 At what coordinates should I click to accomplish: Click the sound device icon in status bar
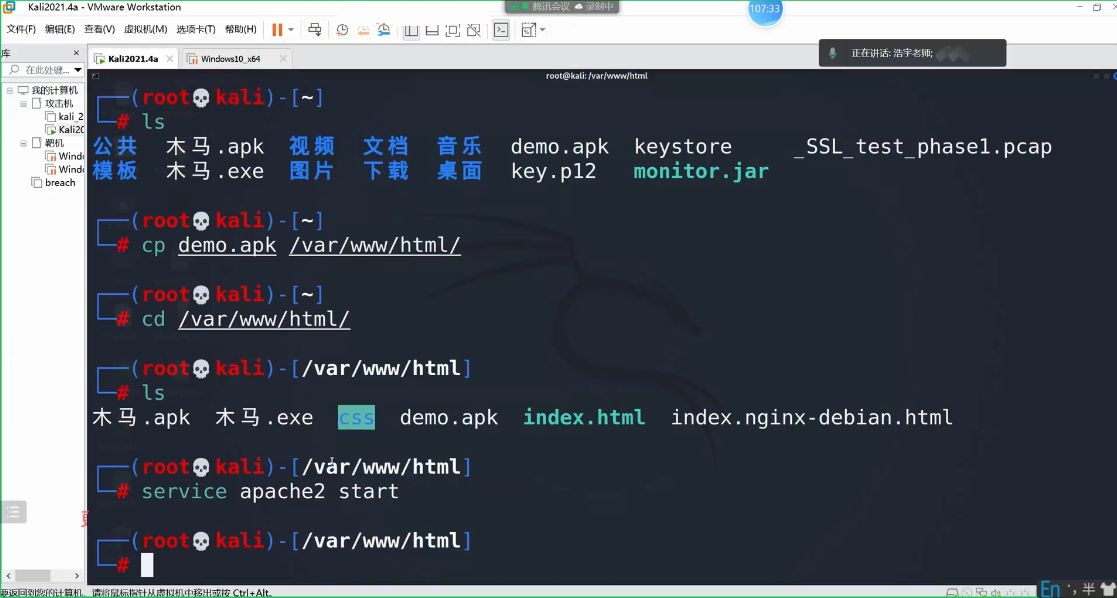tap(995, 591)
